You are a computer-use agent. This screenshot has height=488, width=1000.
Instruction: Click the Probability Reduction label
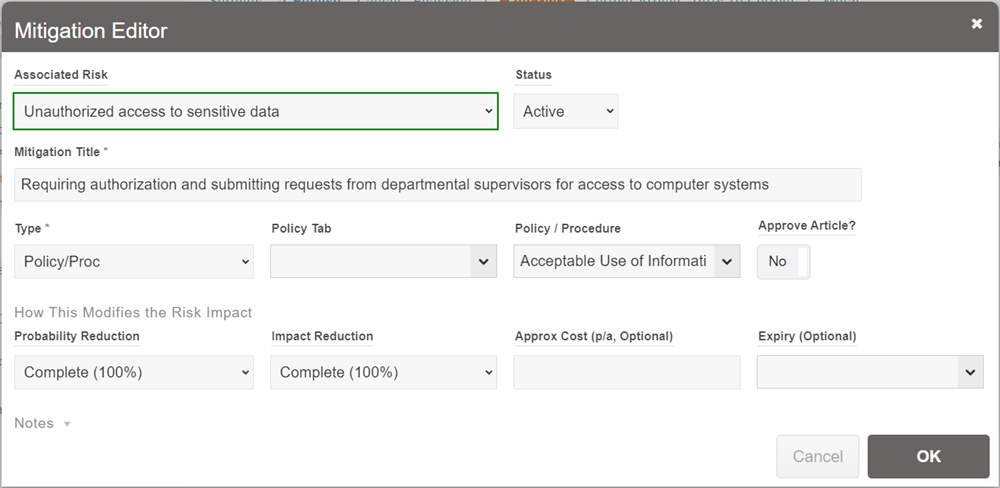(x=77, y=337)
